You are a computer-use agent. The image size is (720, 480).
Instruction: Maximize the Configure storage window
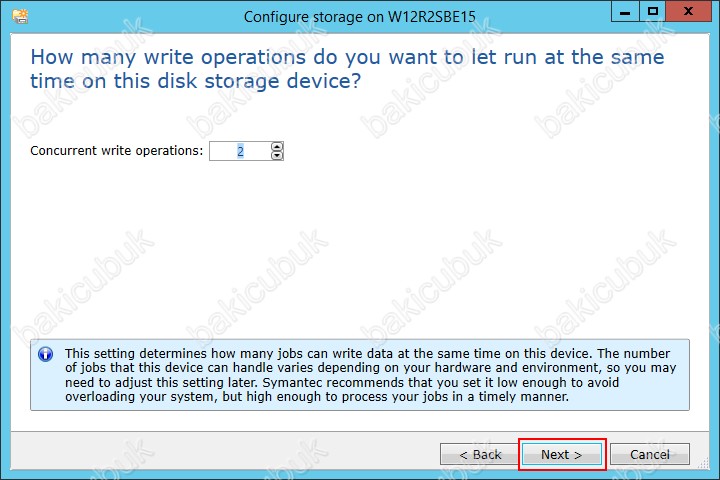(652, 11)
